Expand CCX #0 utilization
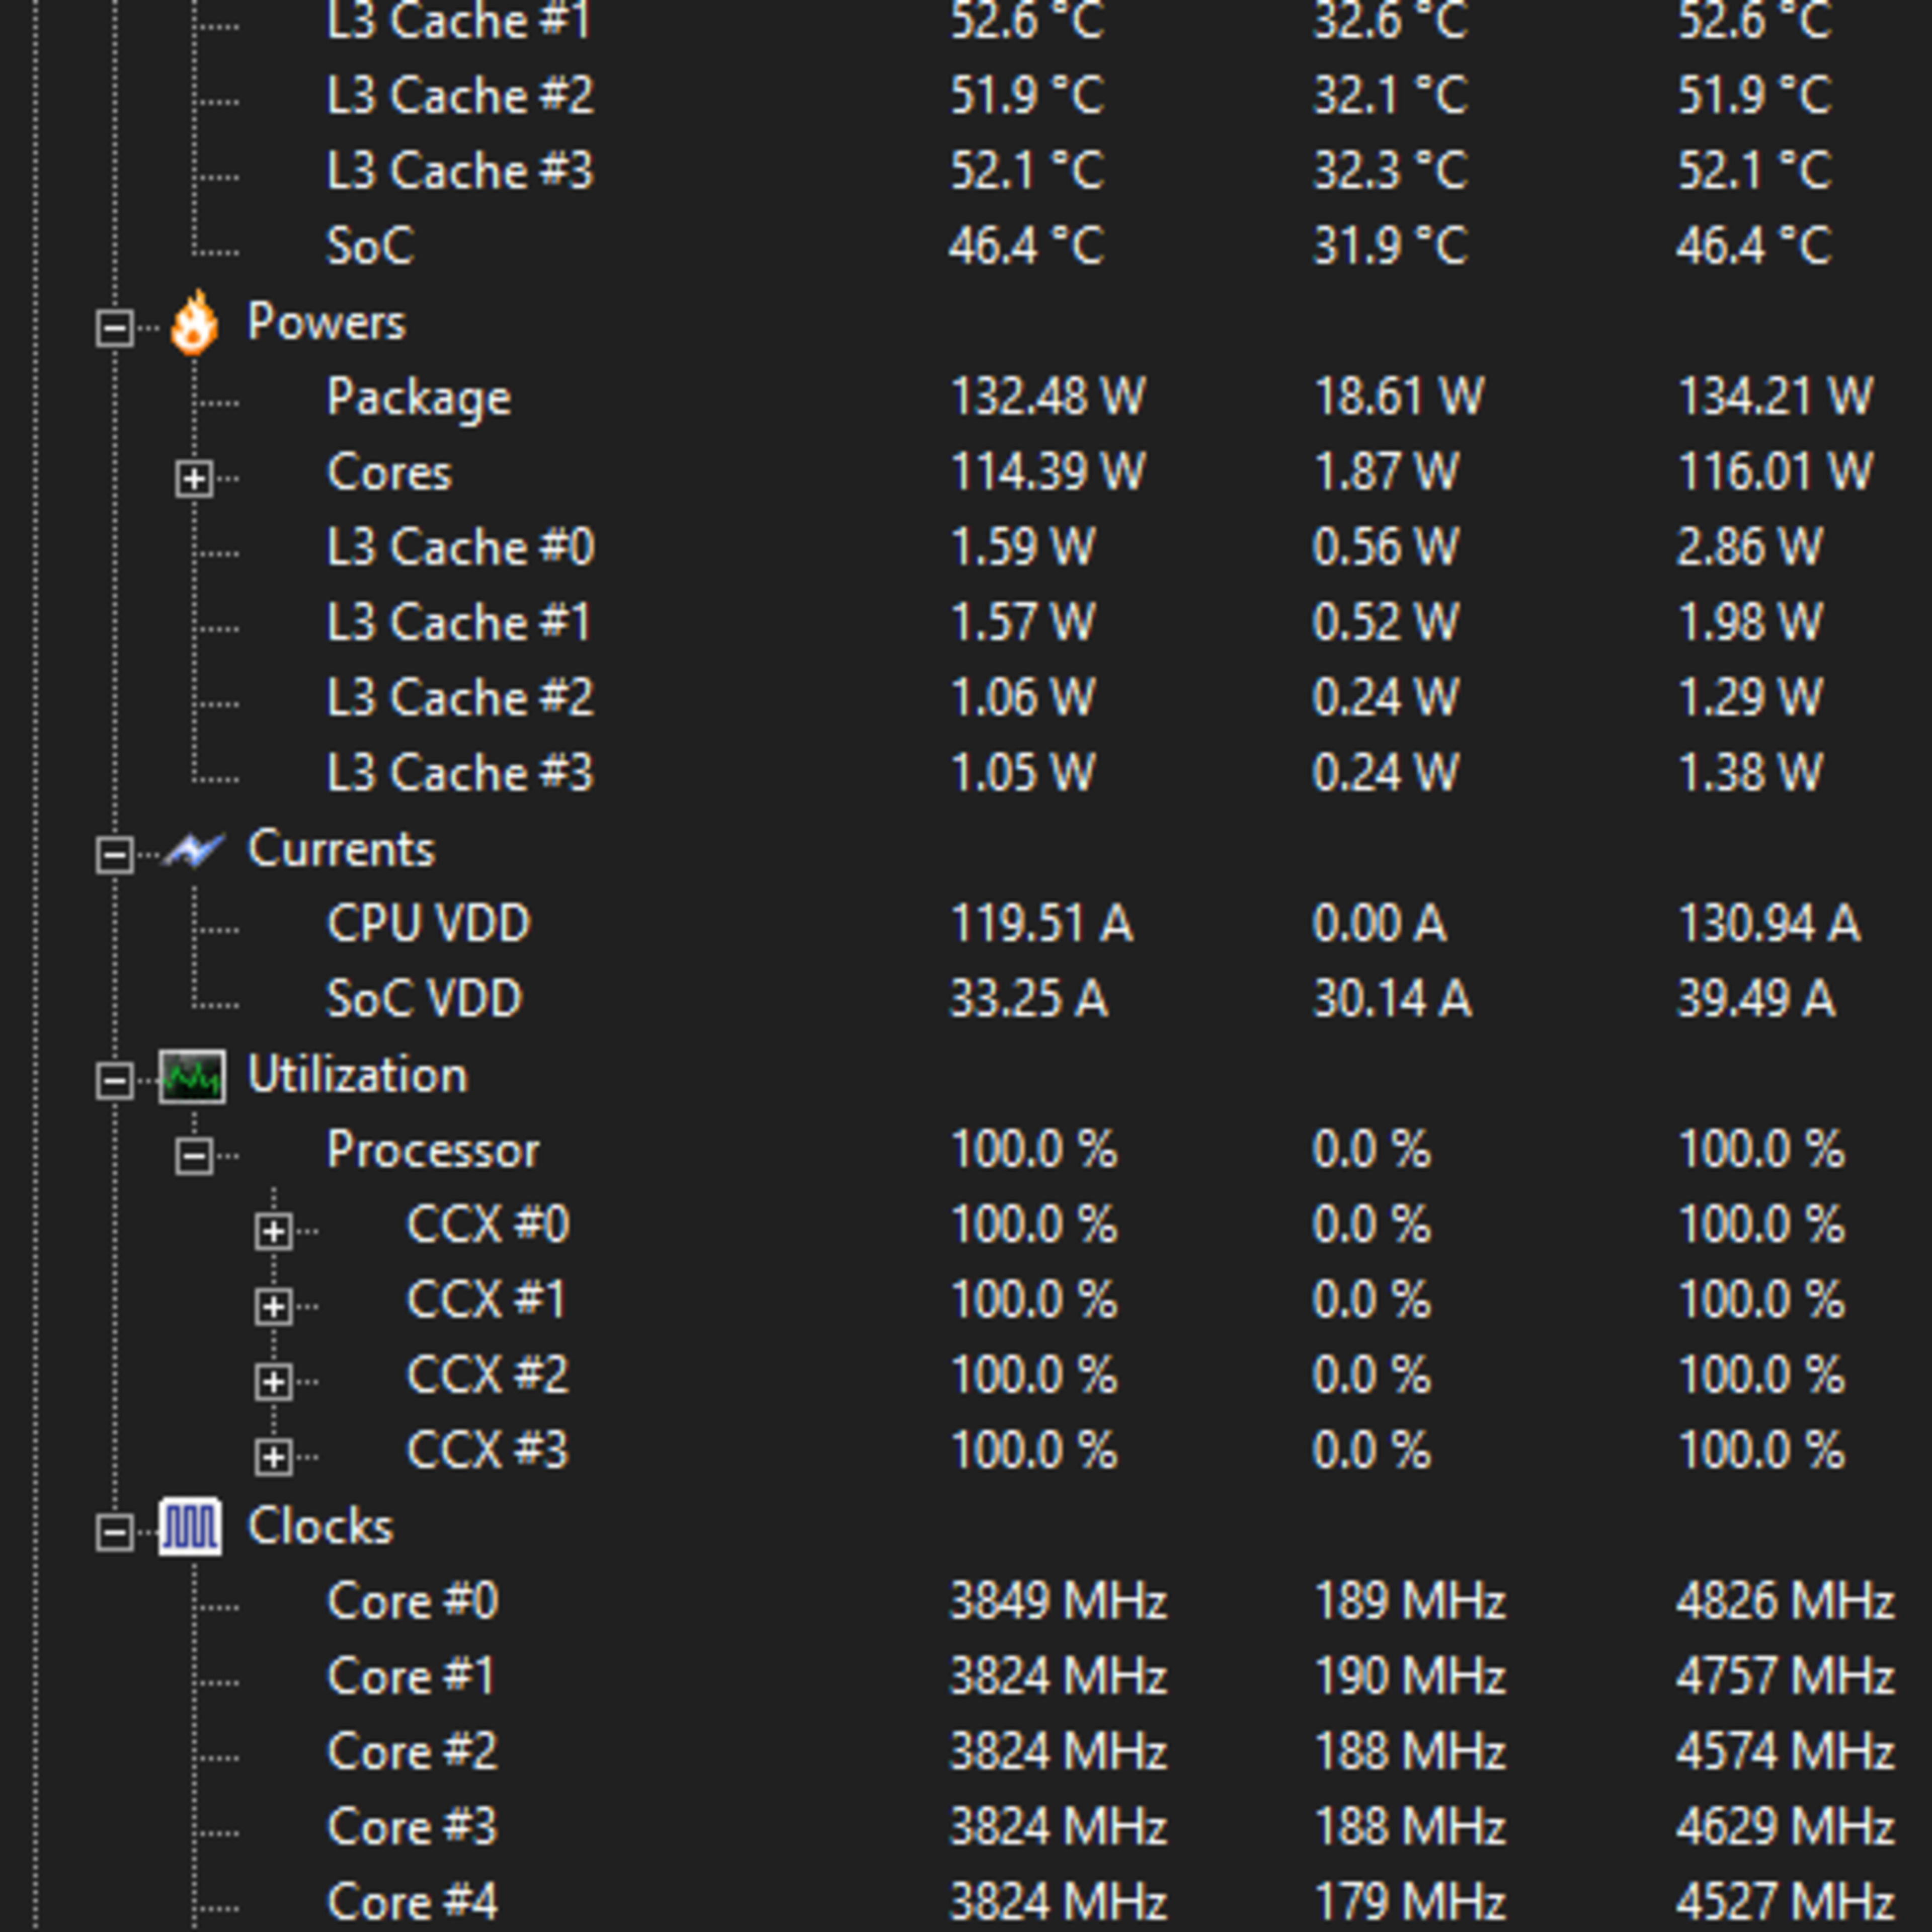 273,1232
